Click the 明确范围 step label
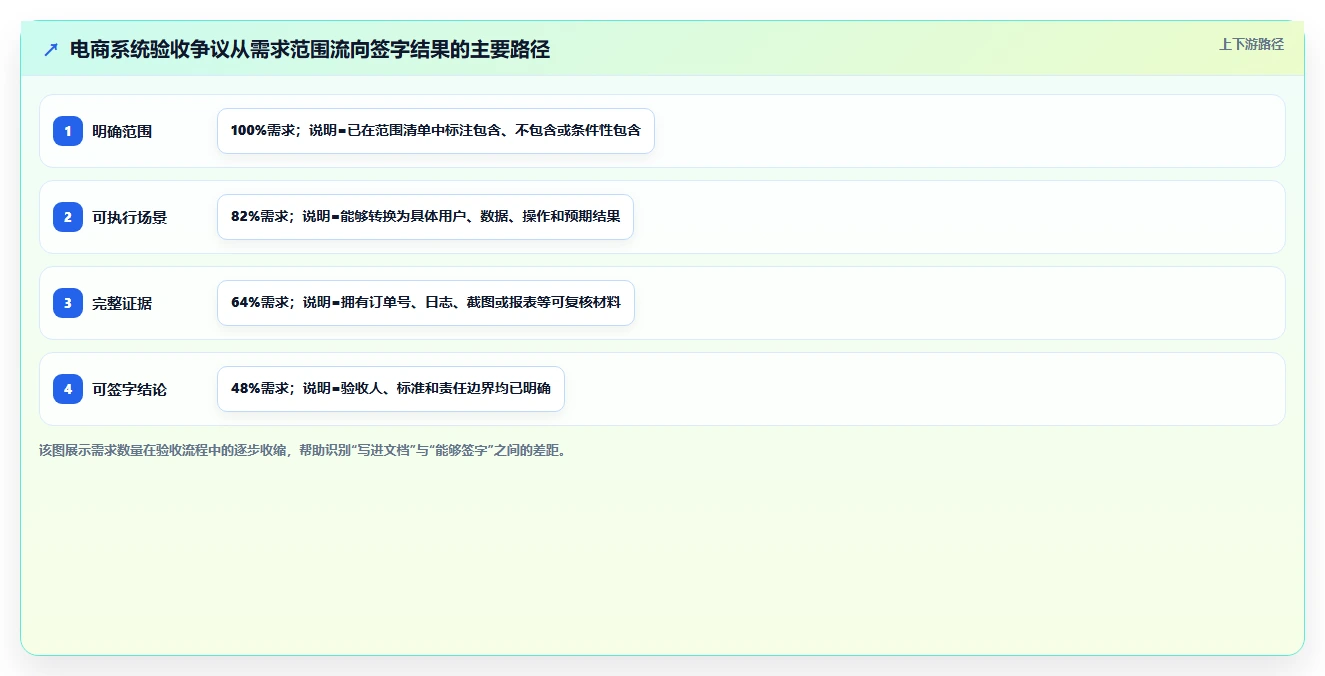The width and height of the screenshot is (1325, 676). click(122, 131)
